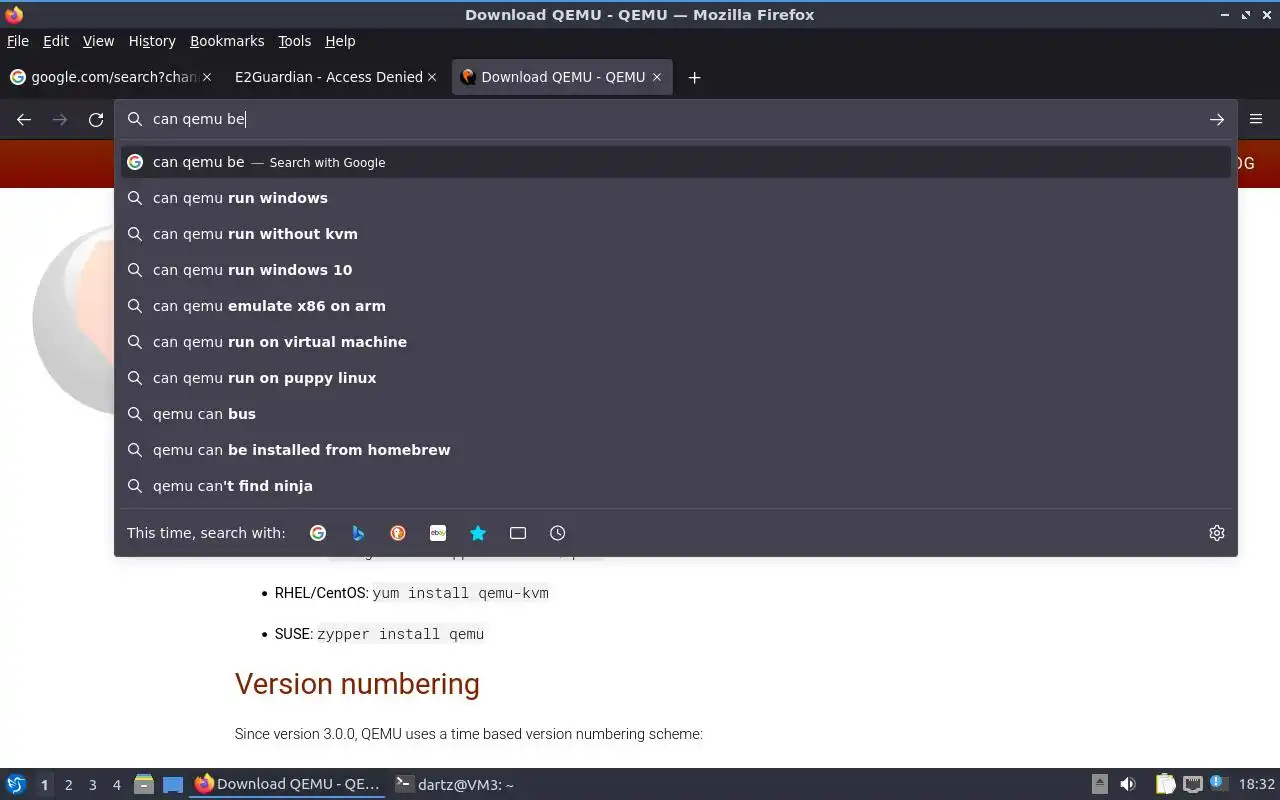
Task: Open a new tab with the plus button
Action: click(694, 78)
